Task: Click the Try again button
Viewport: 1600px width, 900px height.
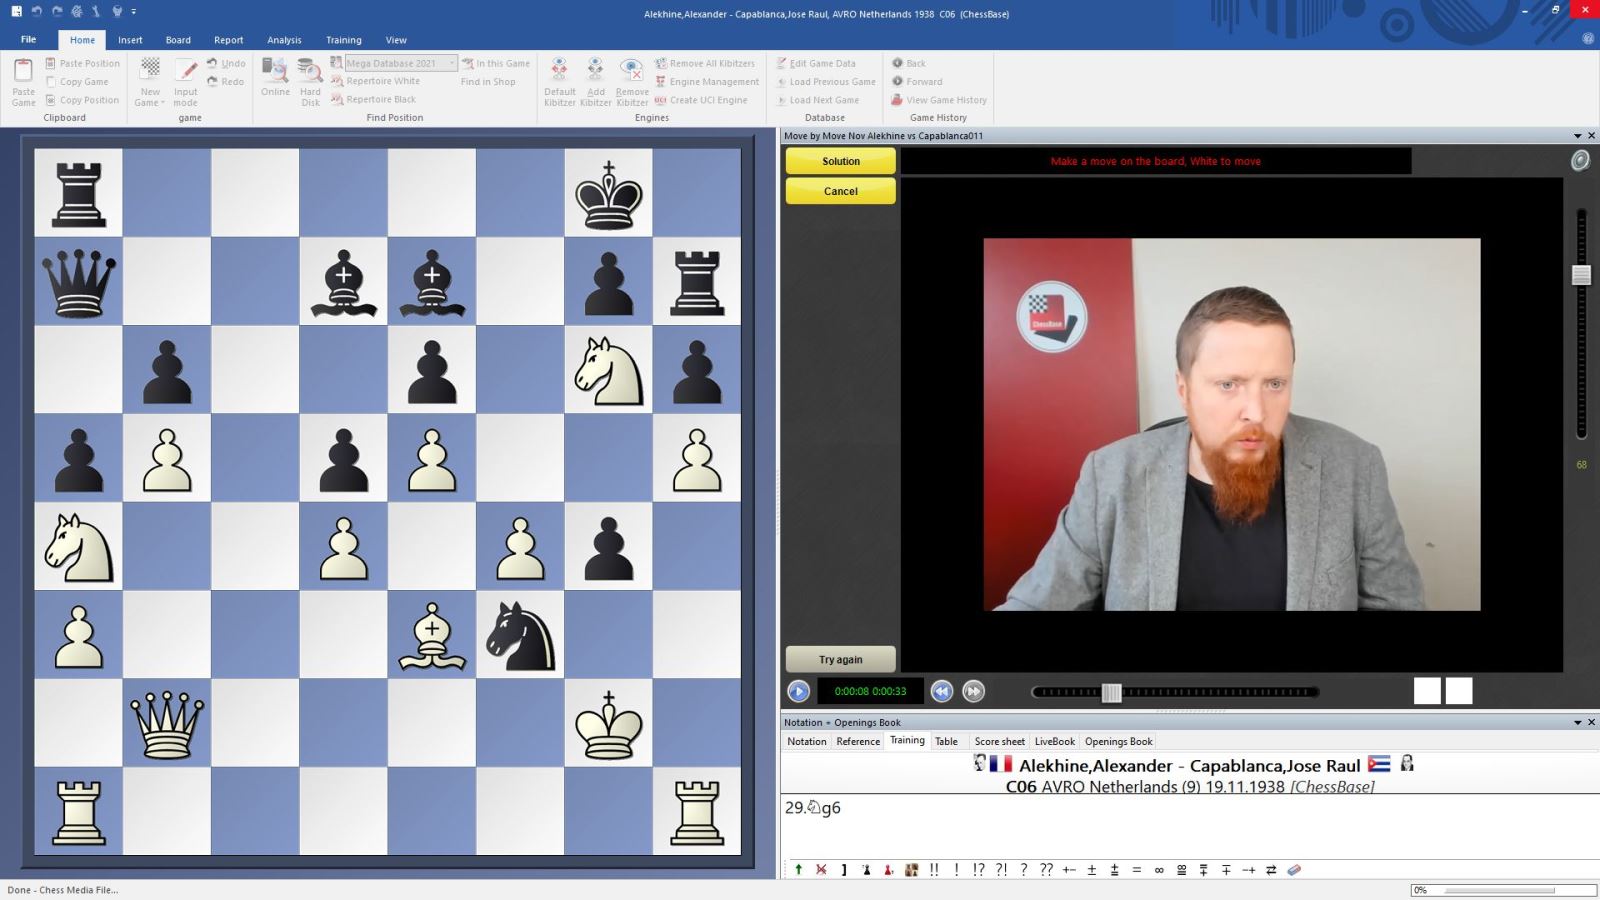Action: pyautogui.click(x=840, y=659)
